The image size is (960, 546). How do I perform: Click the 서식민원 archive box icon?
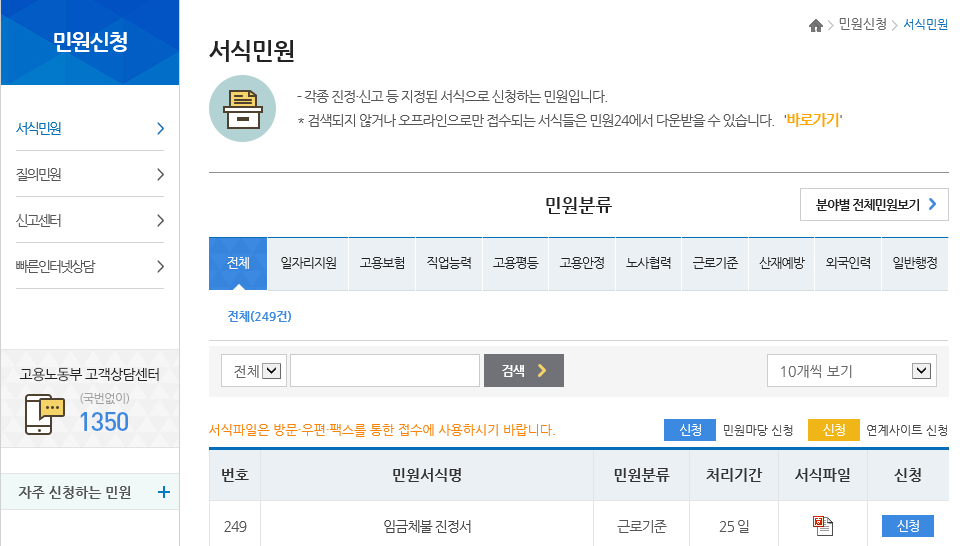[x=242, y=108]
